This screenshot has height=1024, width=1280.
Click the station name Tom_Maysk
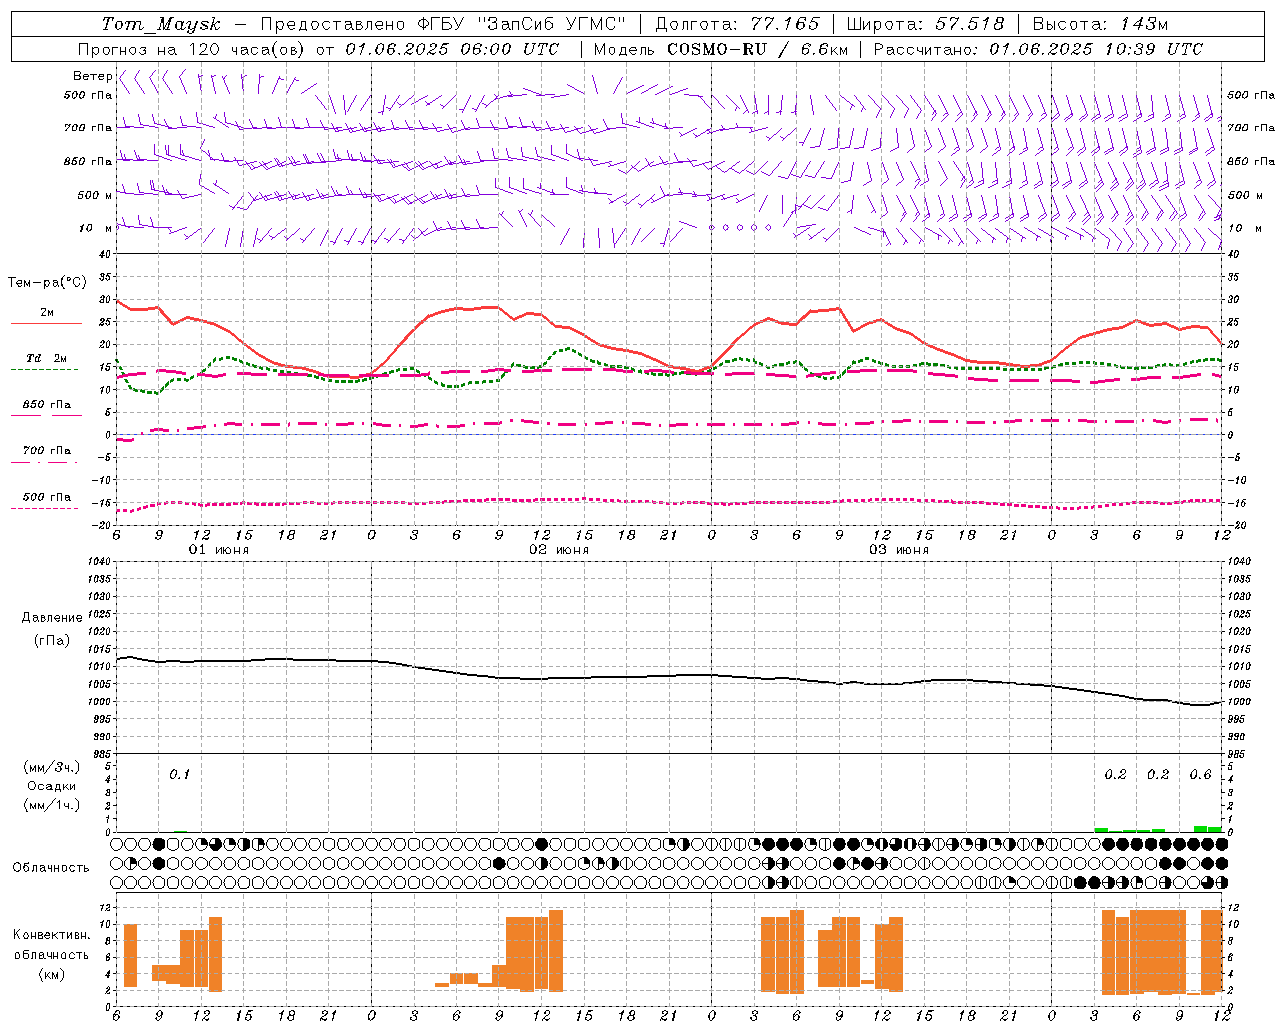pyautogui.click(x=161, y=24)
